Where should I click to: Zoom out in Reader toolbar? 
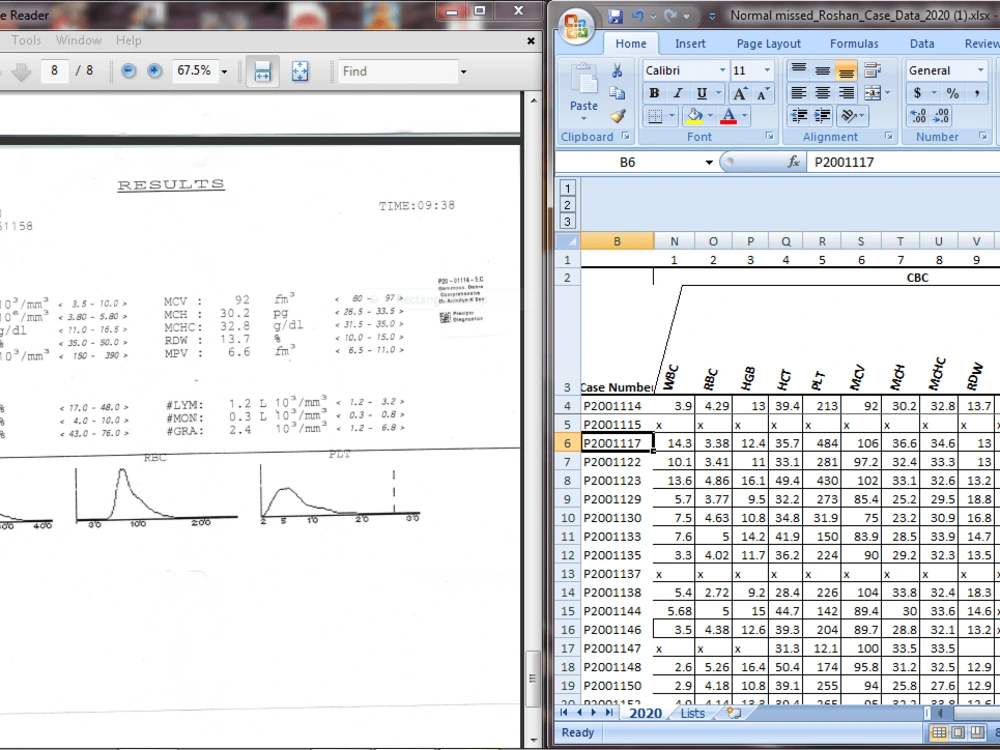128,71
